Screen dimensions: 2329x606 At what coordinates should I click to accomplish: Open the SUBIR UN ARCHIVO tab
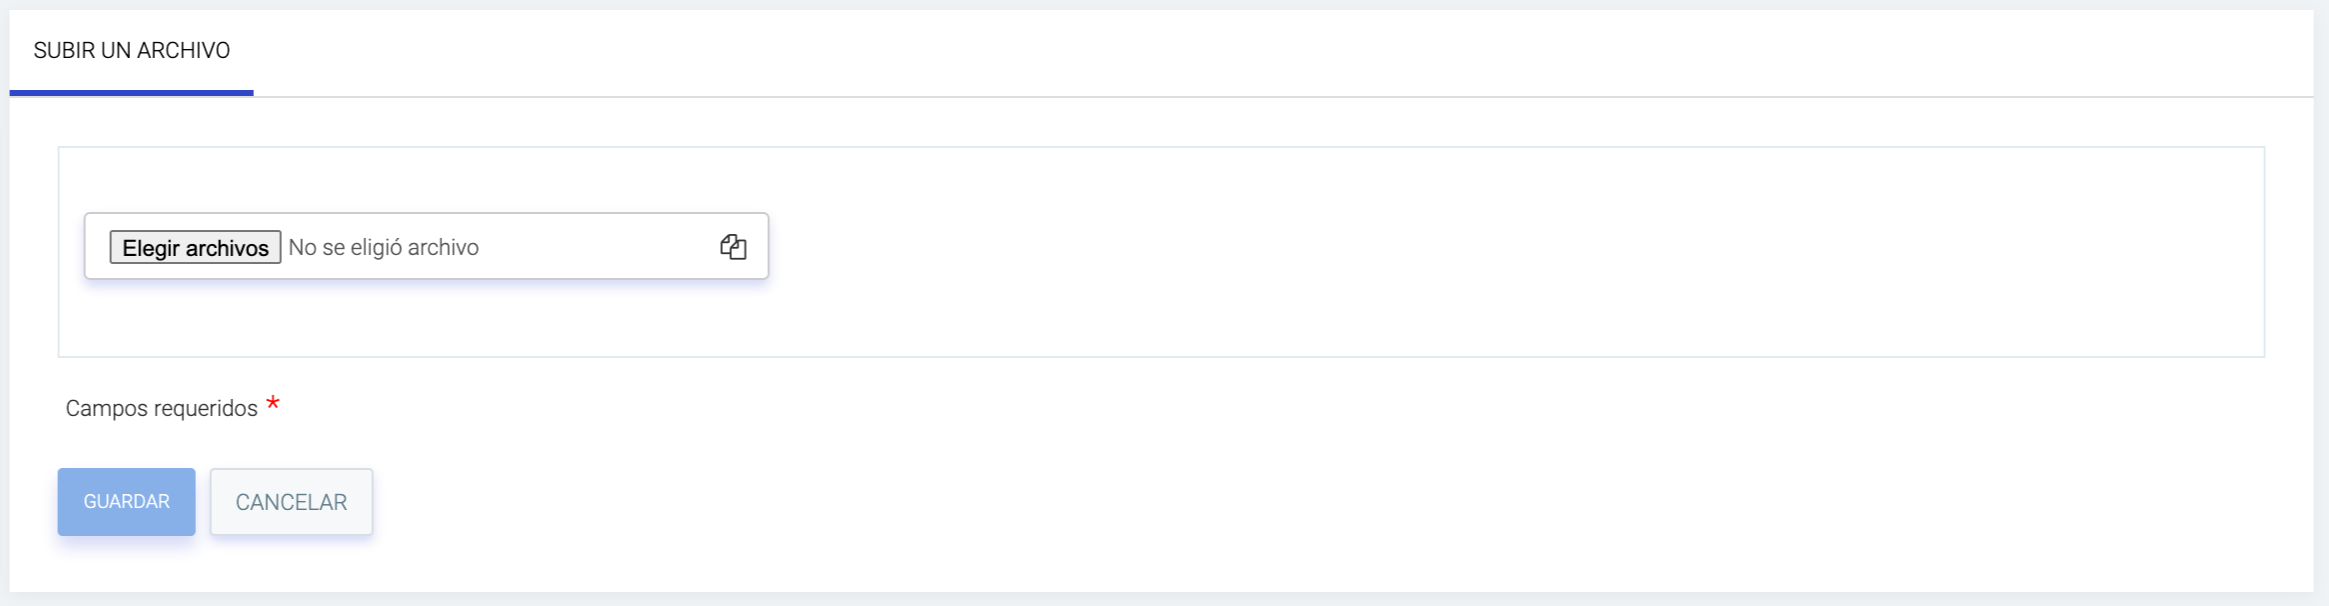[131, 51]
